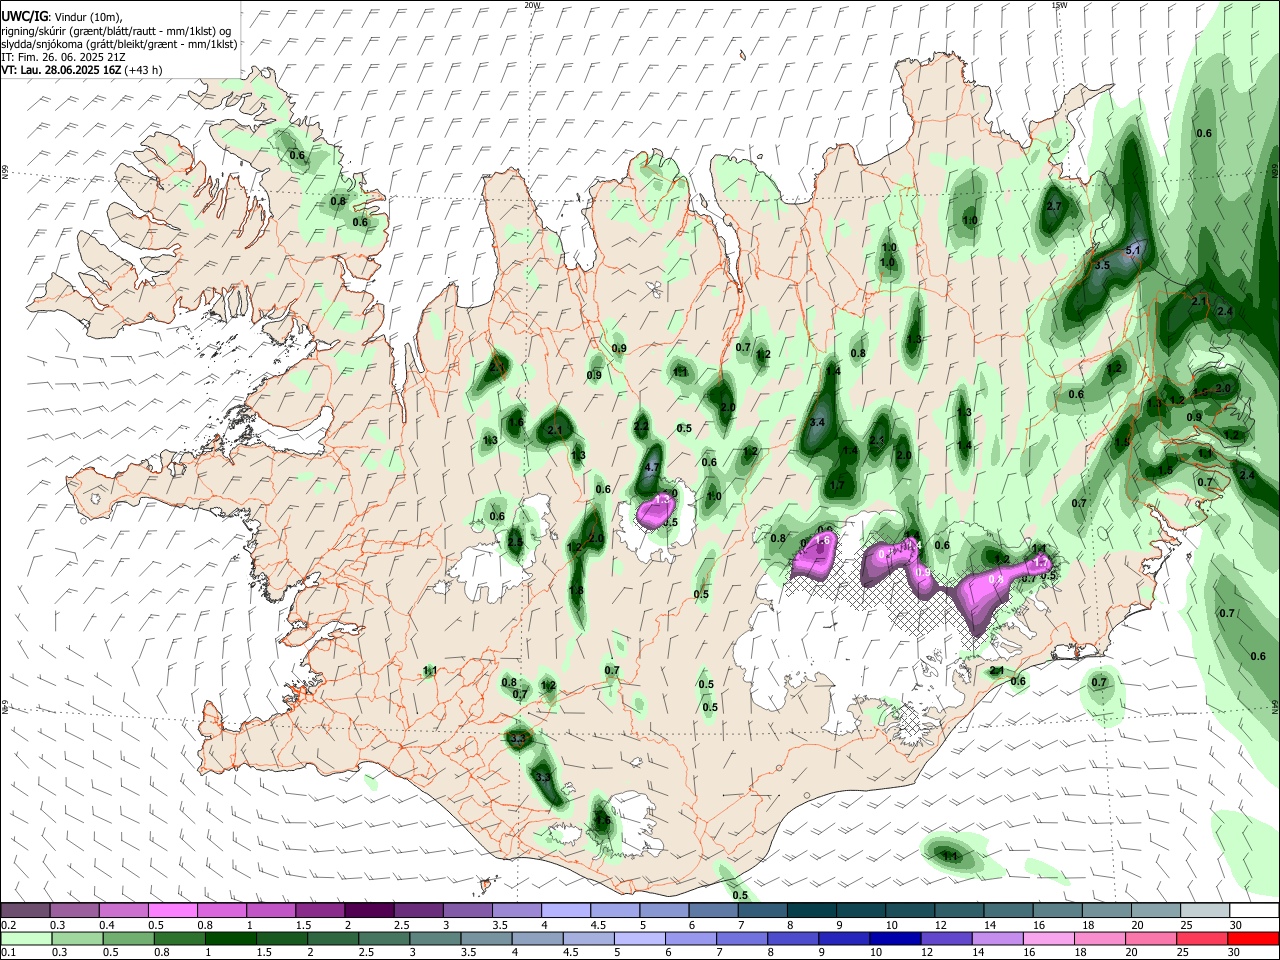Click the 3.4 precipitation value on the map
The height and width of the screenshot is (960, 1280).
(x=817, y=423)
